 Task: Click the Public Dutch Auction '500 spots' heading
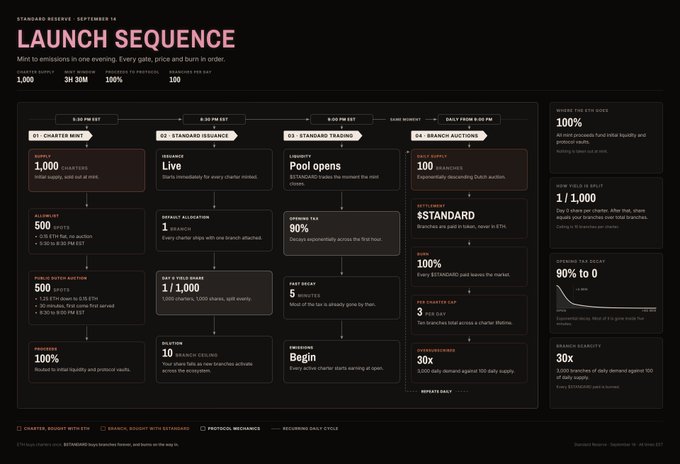52,288
